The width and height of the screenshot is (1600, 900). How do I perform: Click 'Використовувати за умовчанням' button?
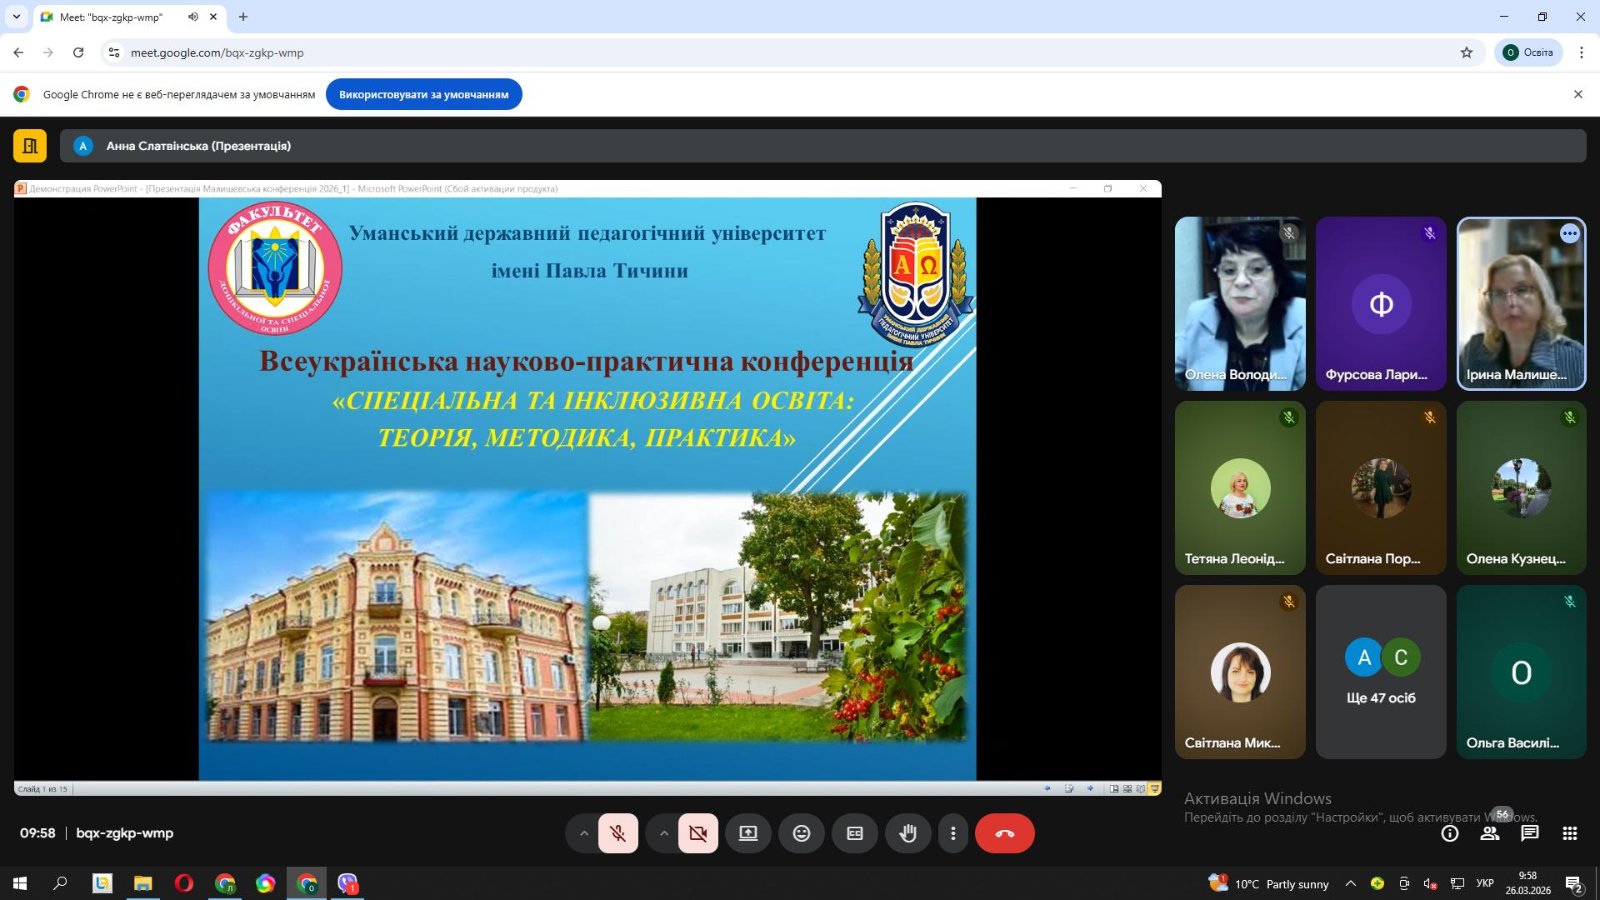pos(424,94)
